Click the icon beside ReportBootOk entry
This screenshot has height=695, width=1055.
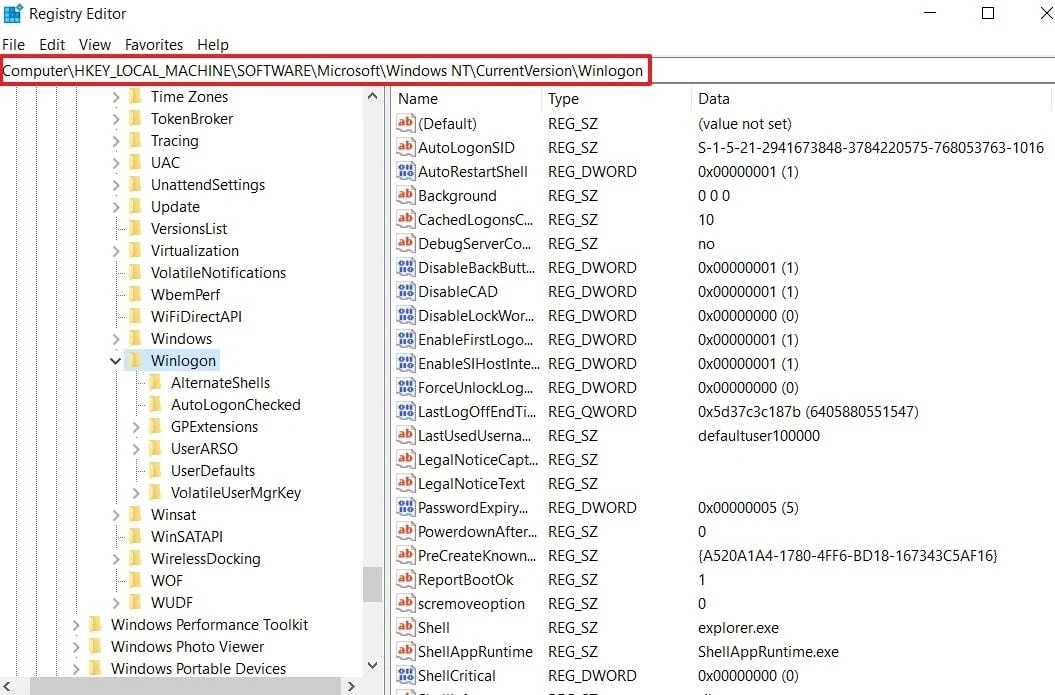point(405,579)
